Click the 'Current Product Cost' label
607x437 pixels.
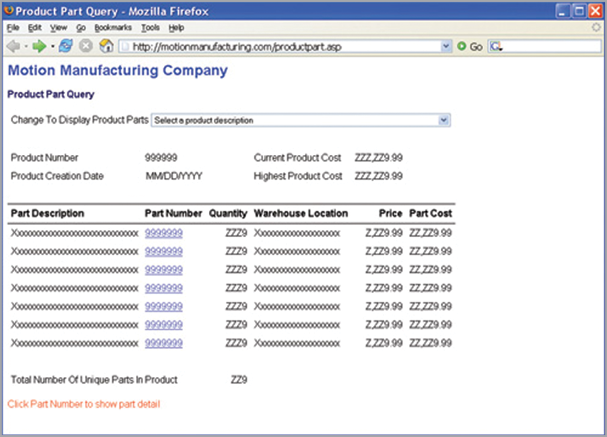(297, 158)
